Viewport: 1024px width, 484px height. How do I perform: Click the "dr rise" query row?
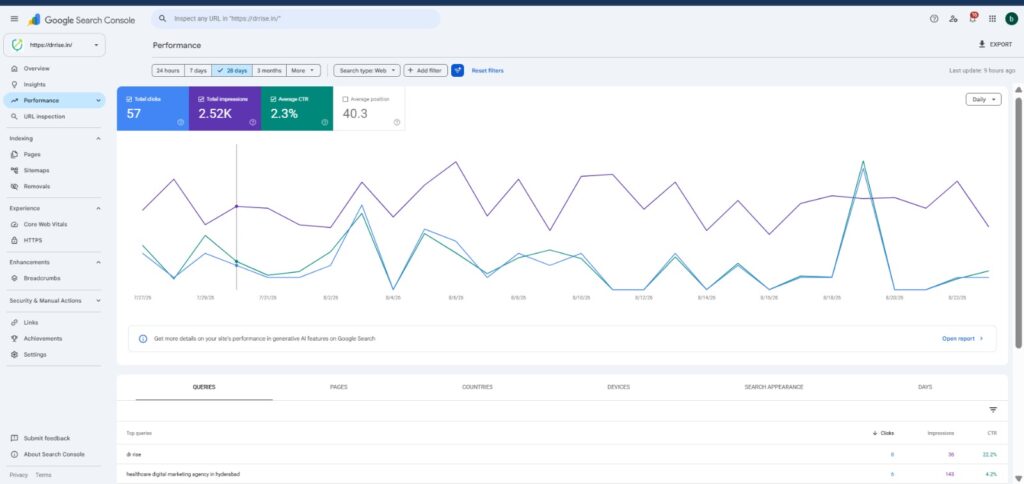pos(562,454)
